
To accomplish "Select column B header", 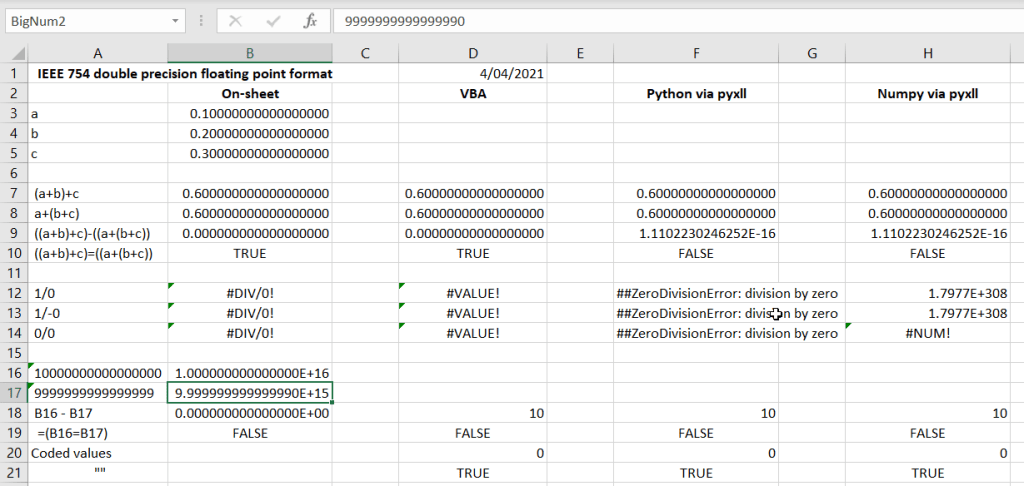I will tap(249, 52).
